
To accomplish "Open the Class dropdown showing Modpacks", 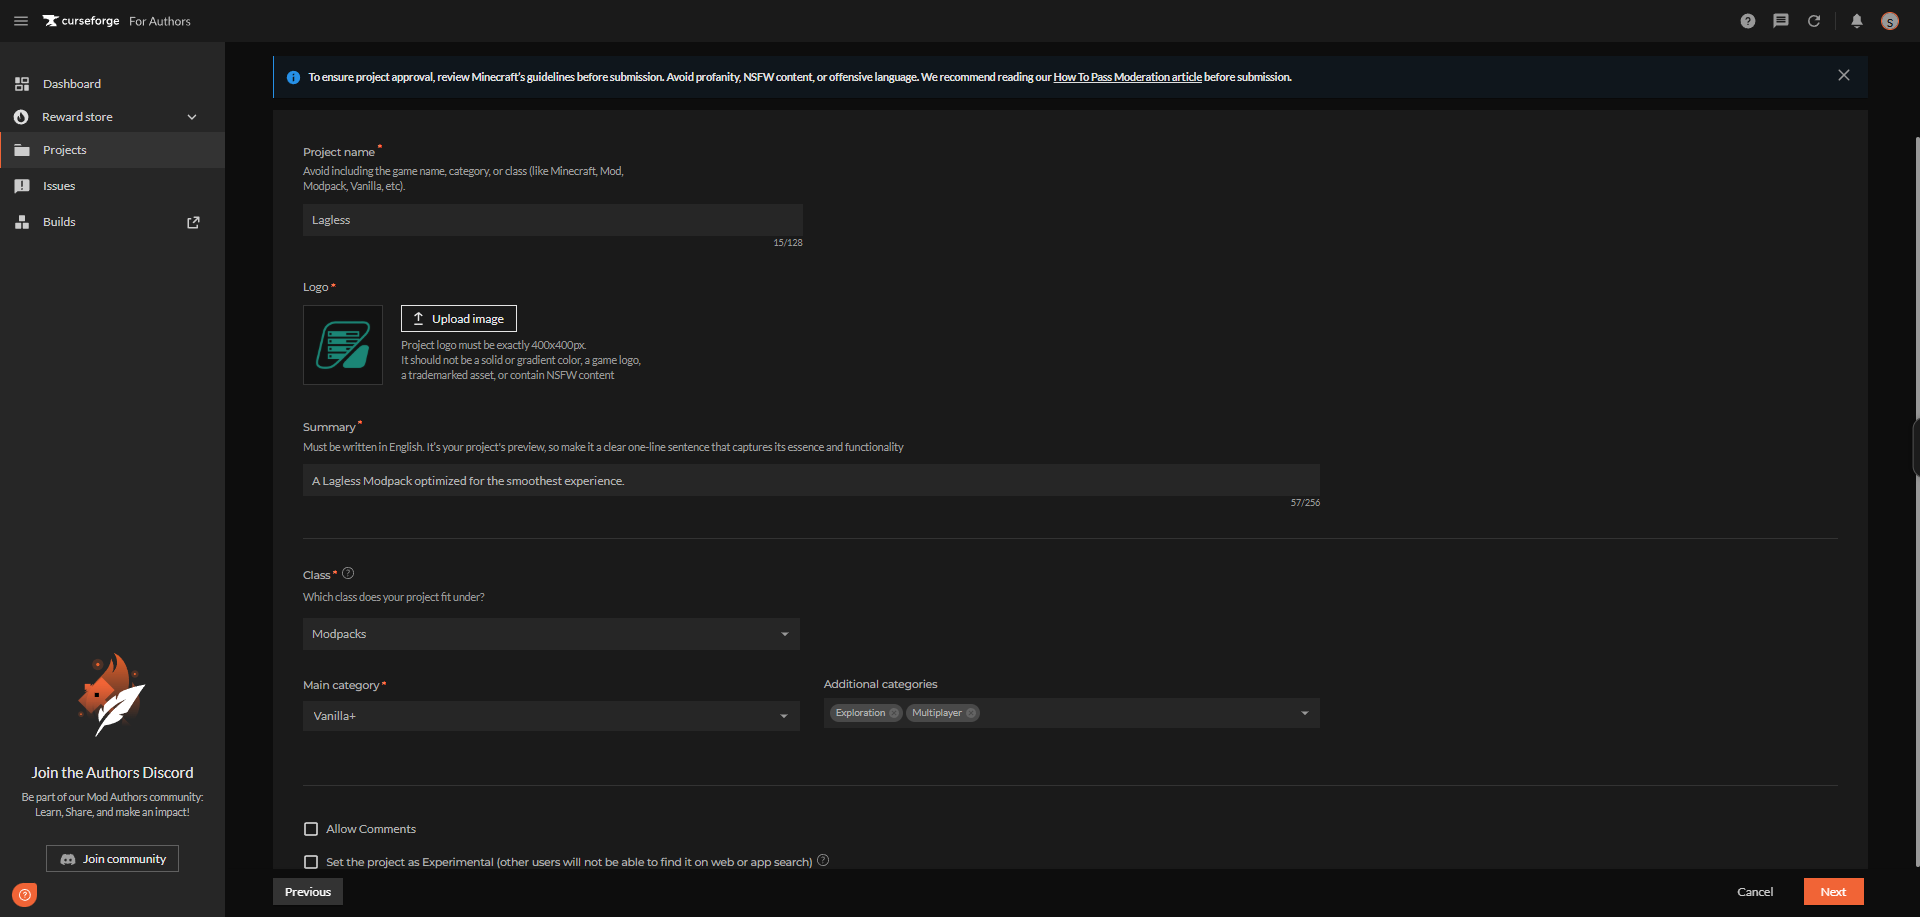I will pos(551,634).
